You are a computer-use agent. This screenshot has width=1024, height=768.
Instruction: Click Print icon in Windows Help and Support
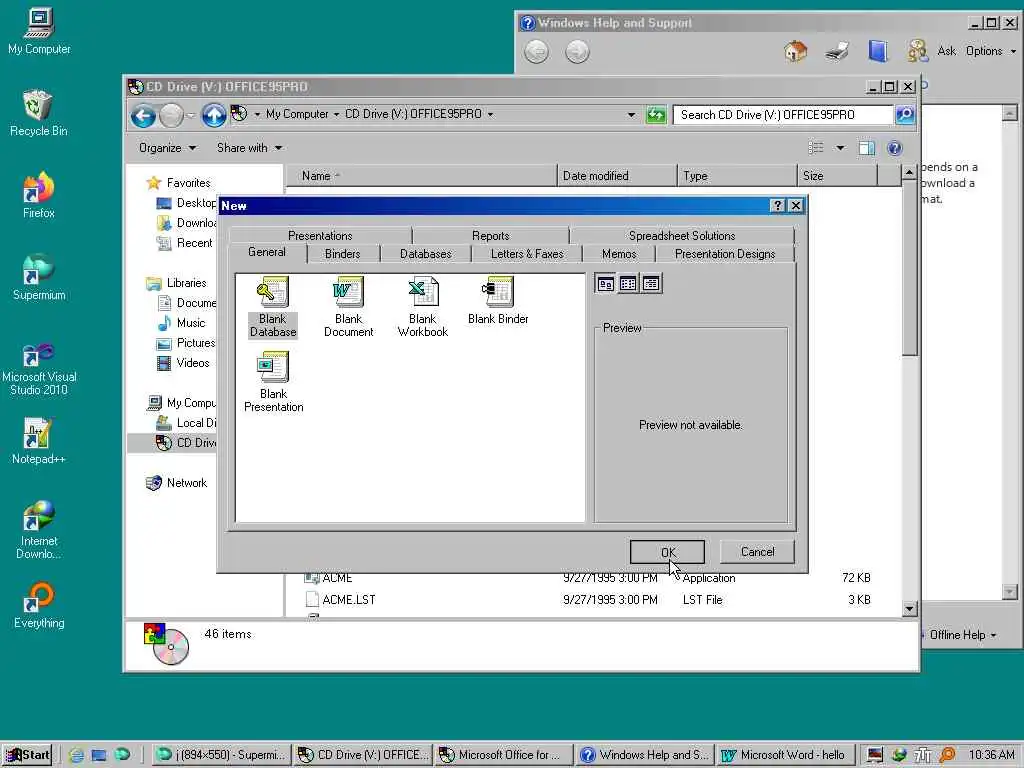click(837, 51)
